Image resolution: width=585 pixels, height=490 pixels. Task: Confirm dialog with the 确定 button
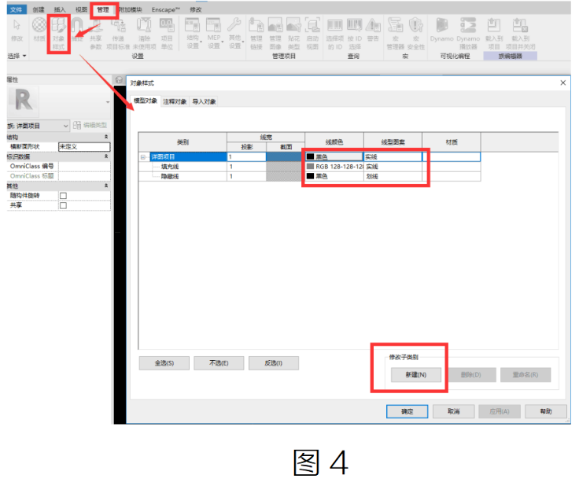pyautogui.click(x=407, y=412)
